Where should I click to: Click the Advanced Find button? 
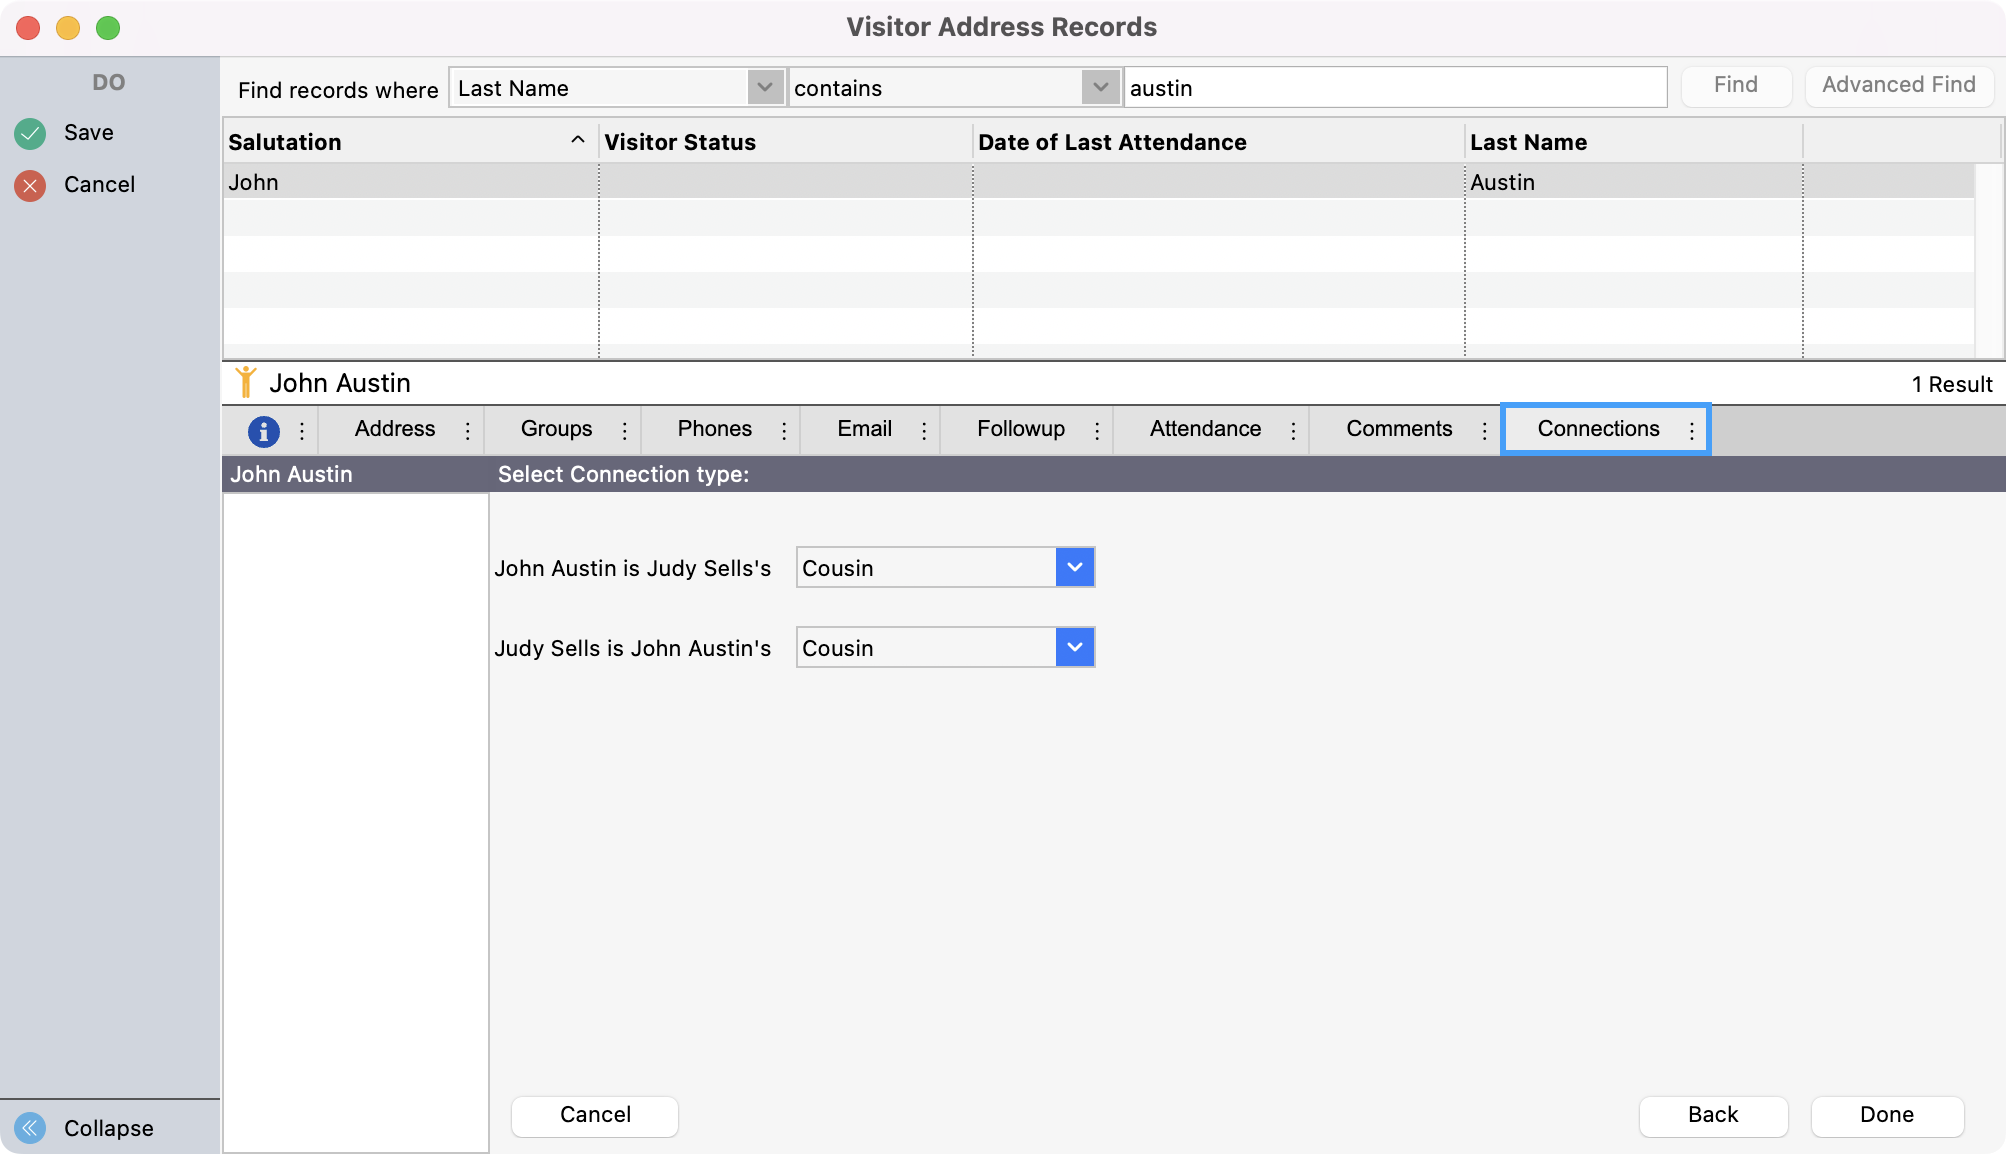1898,85
